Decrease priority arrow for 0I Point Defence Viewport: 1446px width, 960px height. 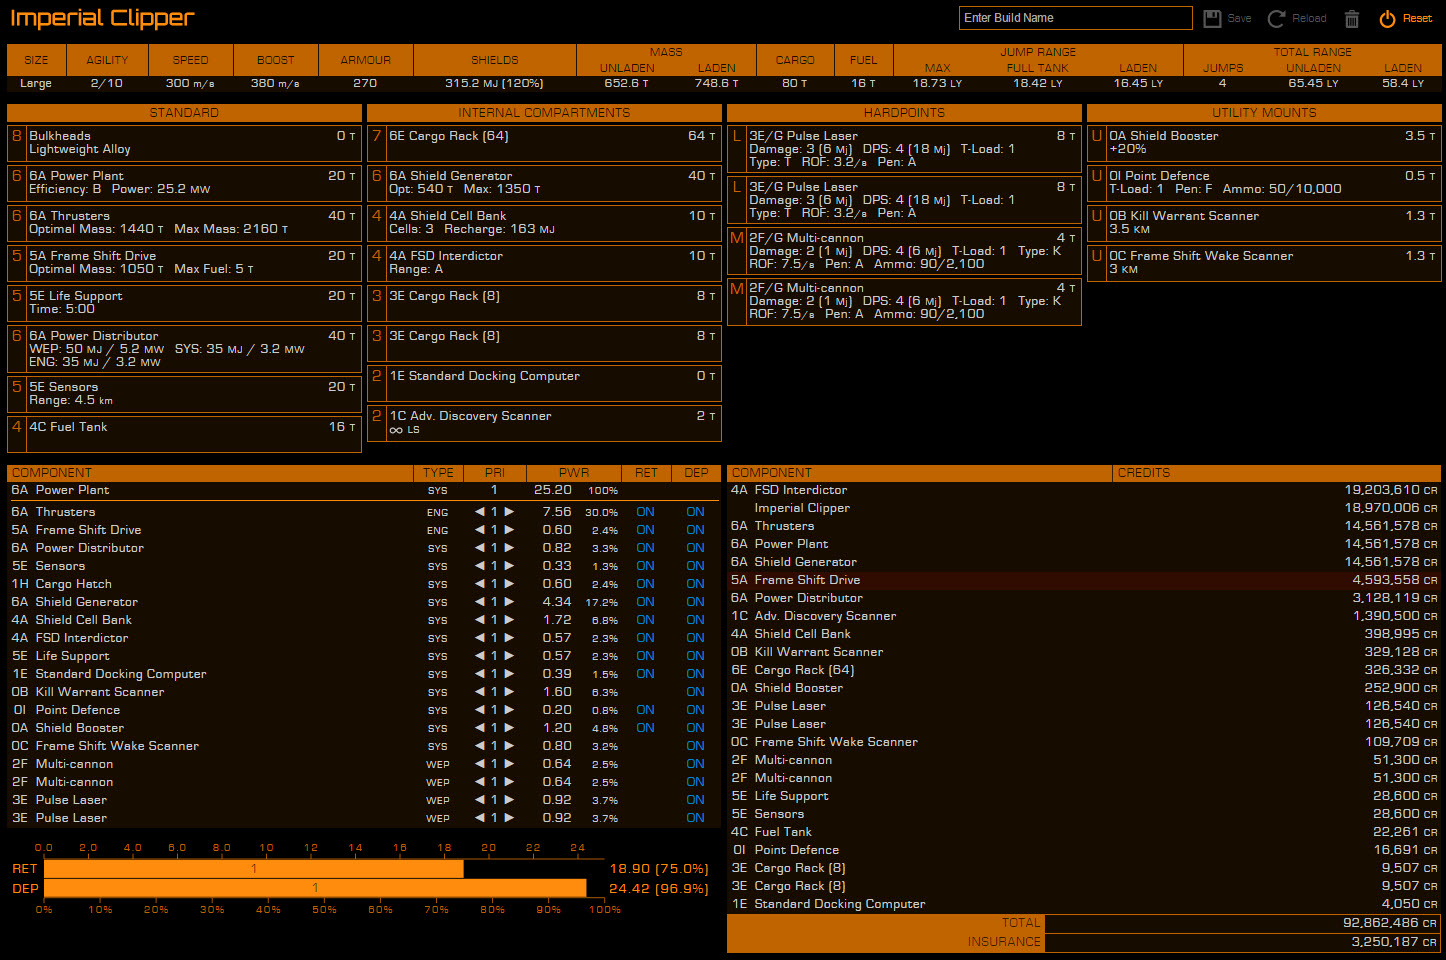[x=479, y=710]
